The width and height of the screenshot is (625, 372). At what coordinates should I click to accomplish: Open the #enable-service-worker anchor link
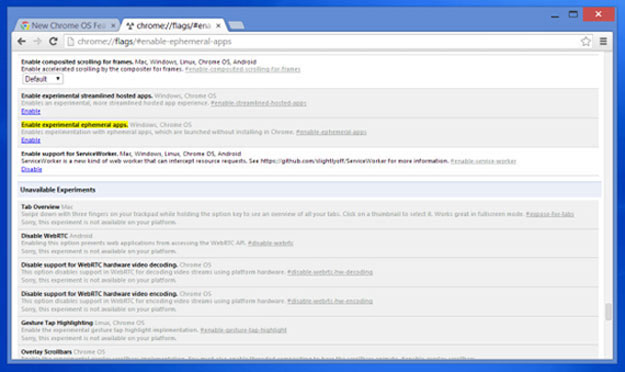pyautogui.click(x=483, y=161)
